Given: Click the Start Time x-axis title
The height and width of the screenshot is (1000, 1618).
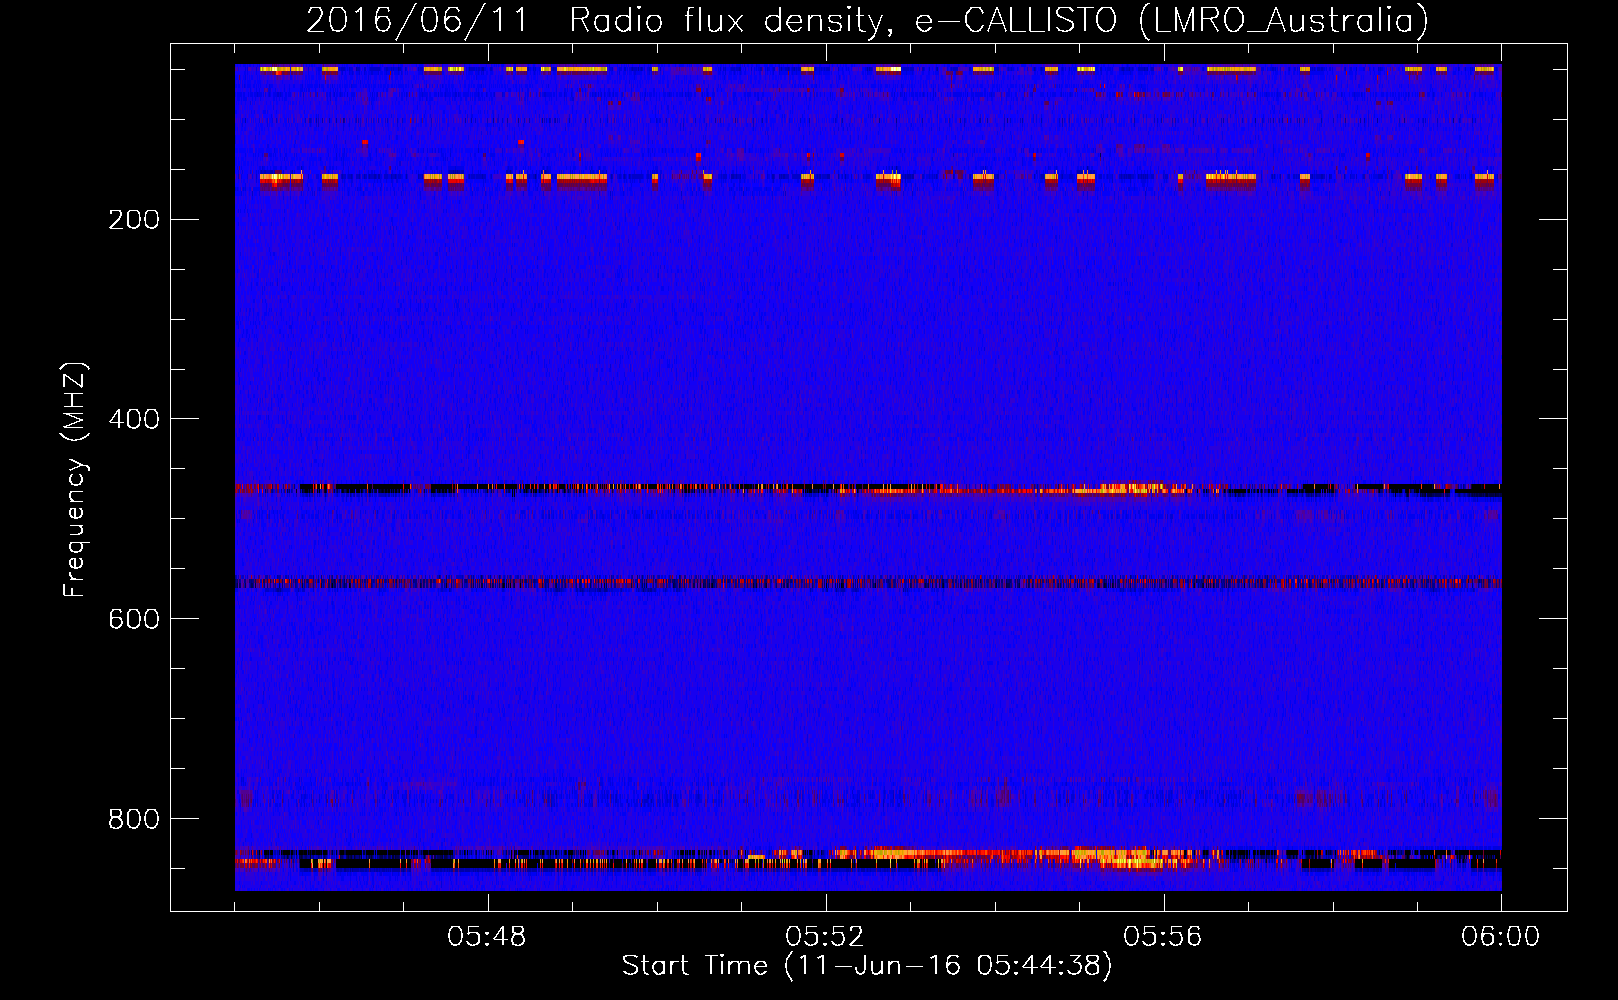Looking at the screenshot, I should tap(867, 966).
